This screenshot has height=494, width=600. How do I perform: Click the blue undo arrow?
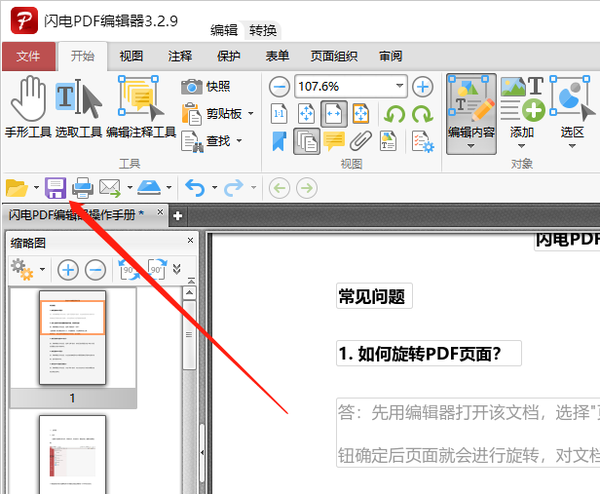pyautogui.click(x=195, y=187)
